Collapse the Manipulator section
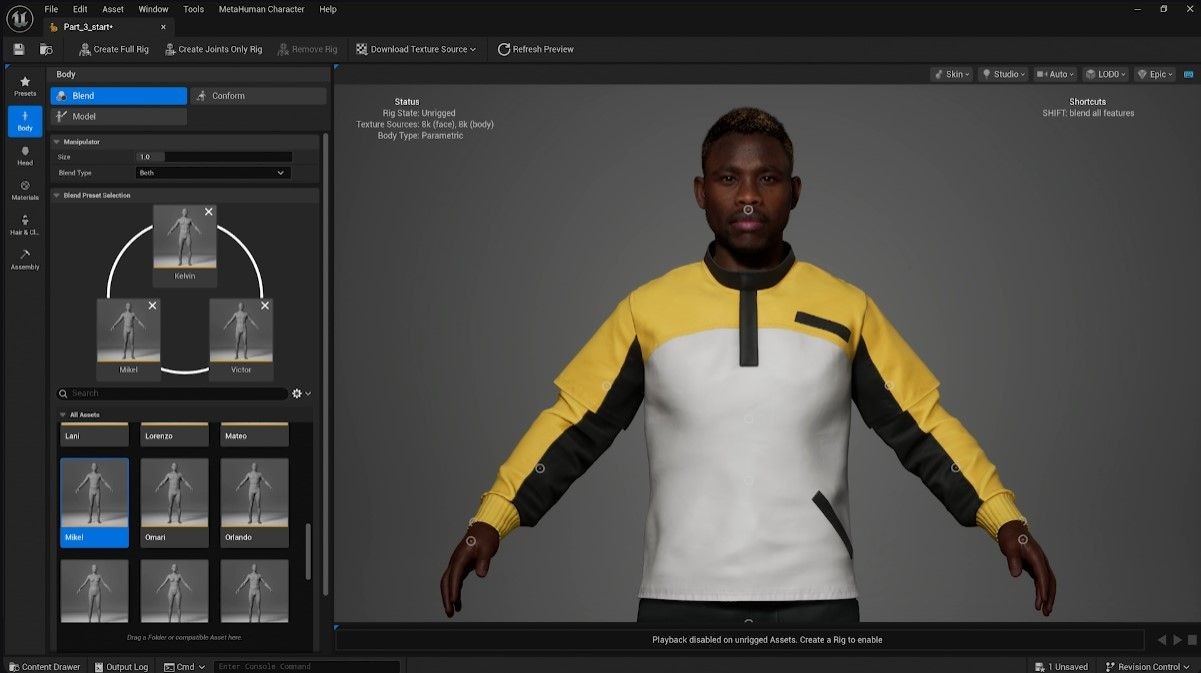This screenshot has width=1201, height=673. click(57, 142)
